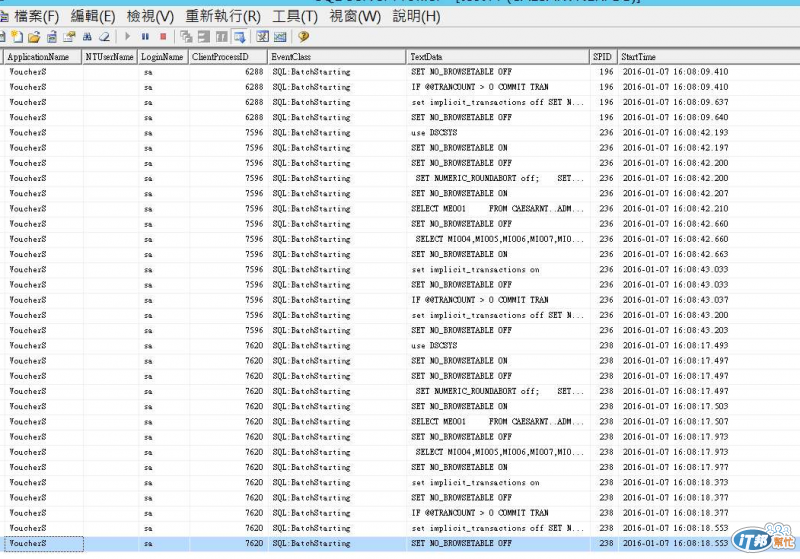800x559 pixels.
Task: Click the New Template toolbar icon
Action: click(x=17, y=37)
